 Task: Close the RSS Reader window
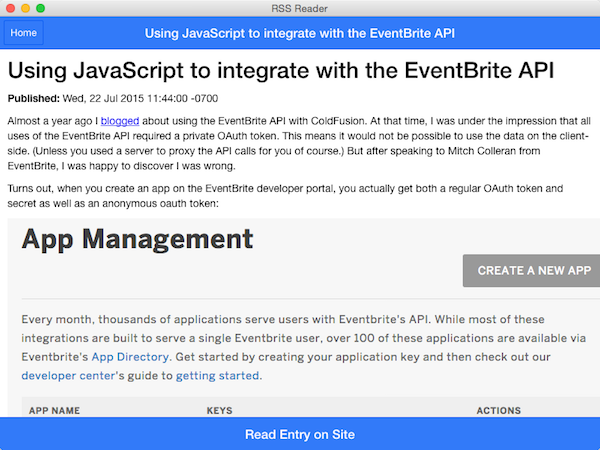tap(10, 8)
